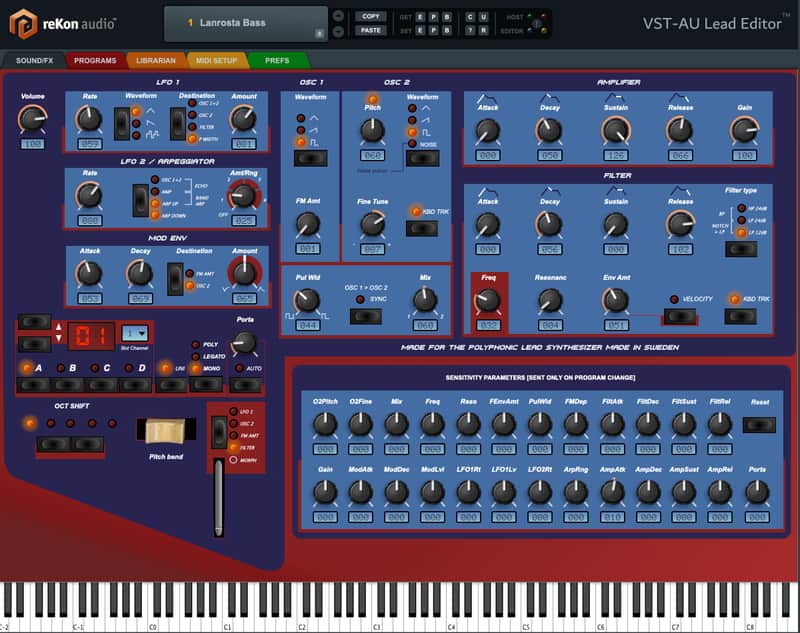800x633 pixels.
Task: Open the LIBRARIAN tab
Action: (x=156, y=60)
